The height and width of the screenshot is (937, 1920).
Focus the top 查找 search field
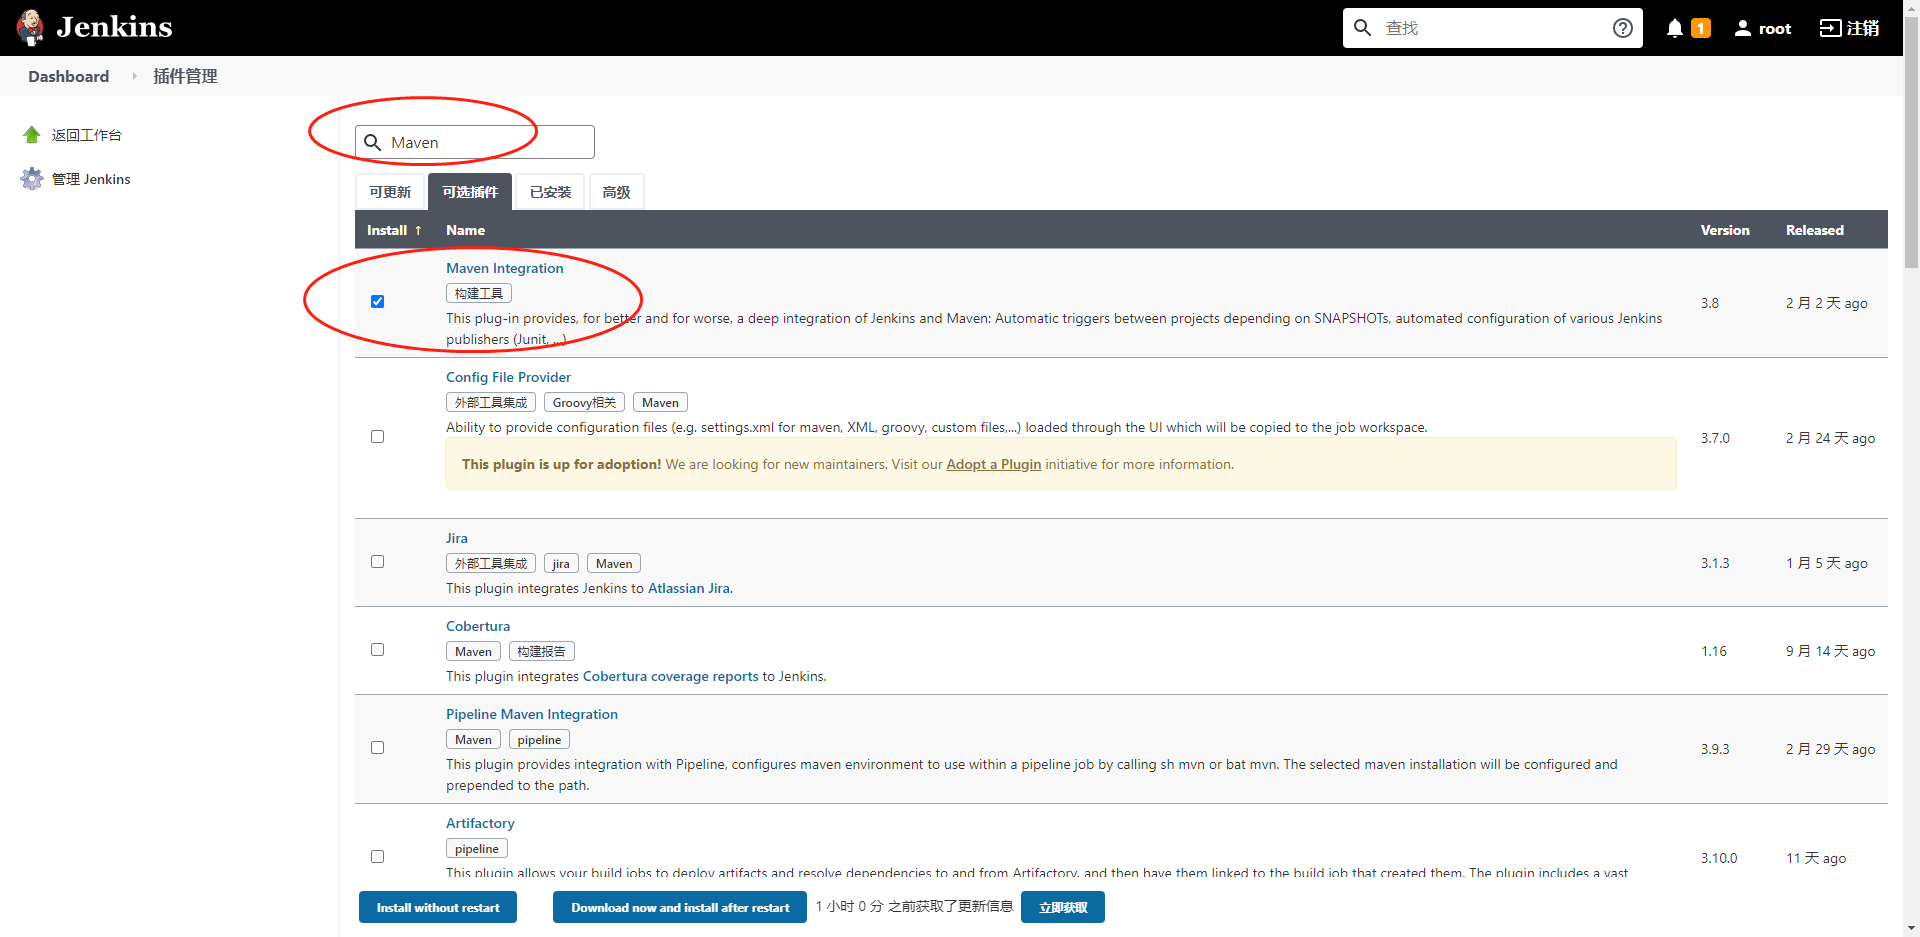click(1493, 28)
